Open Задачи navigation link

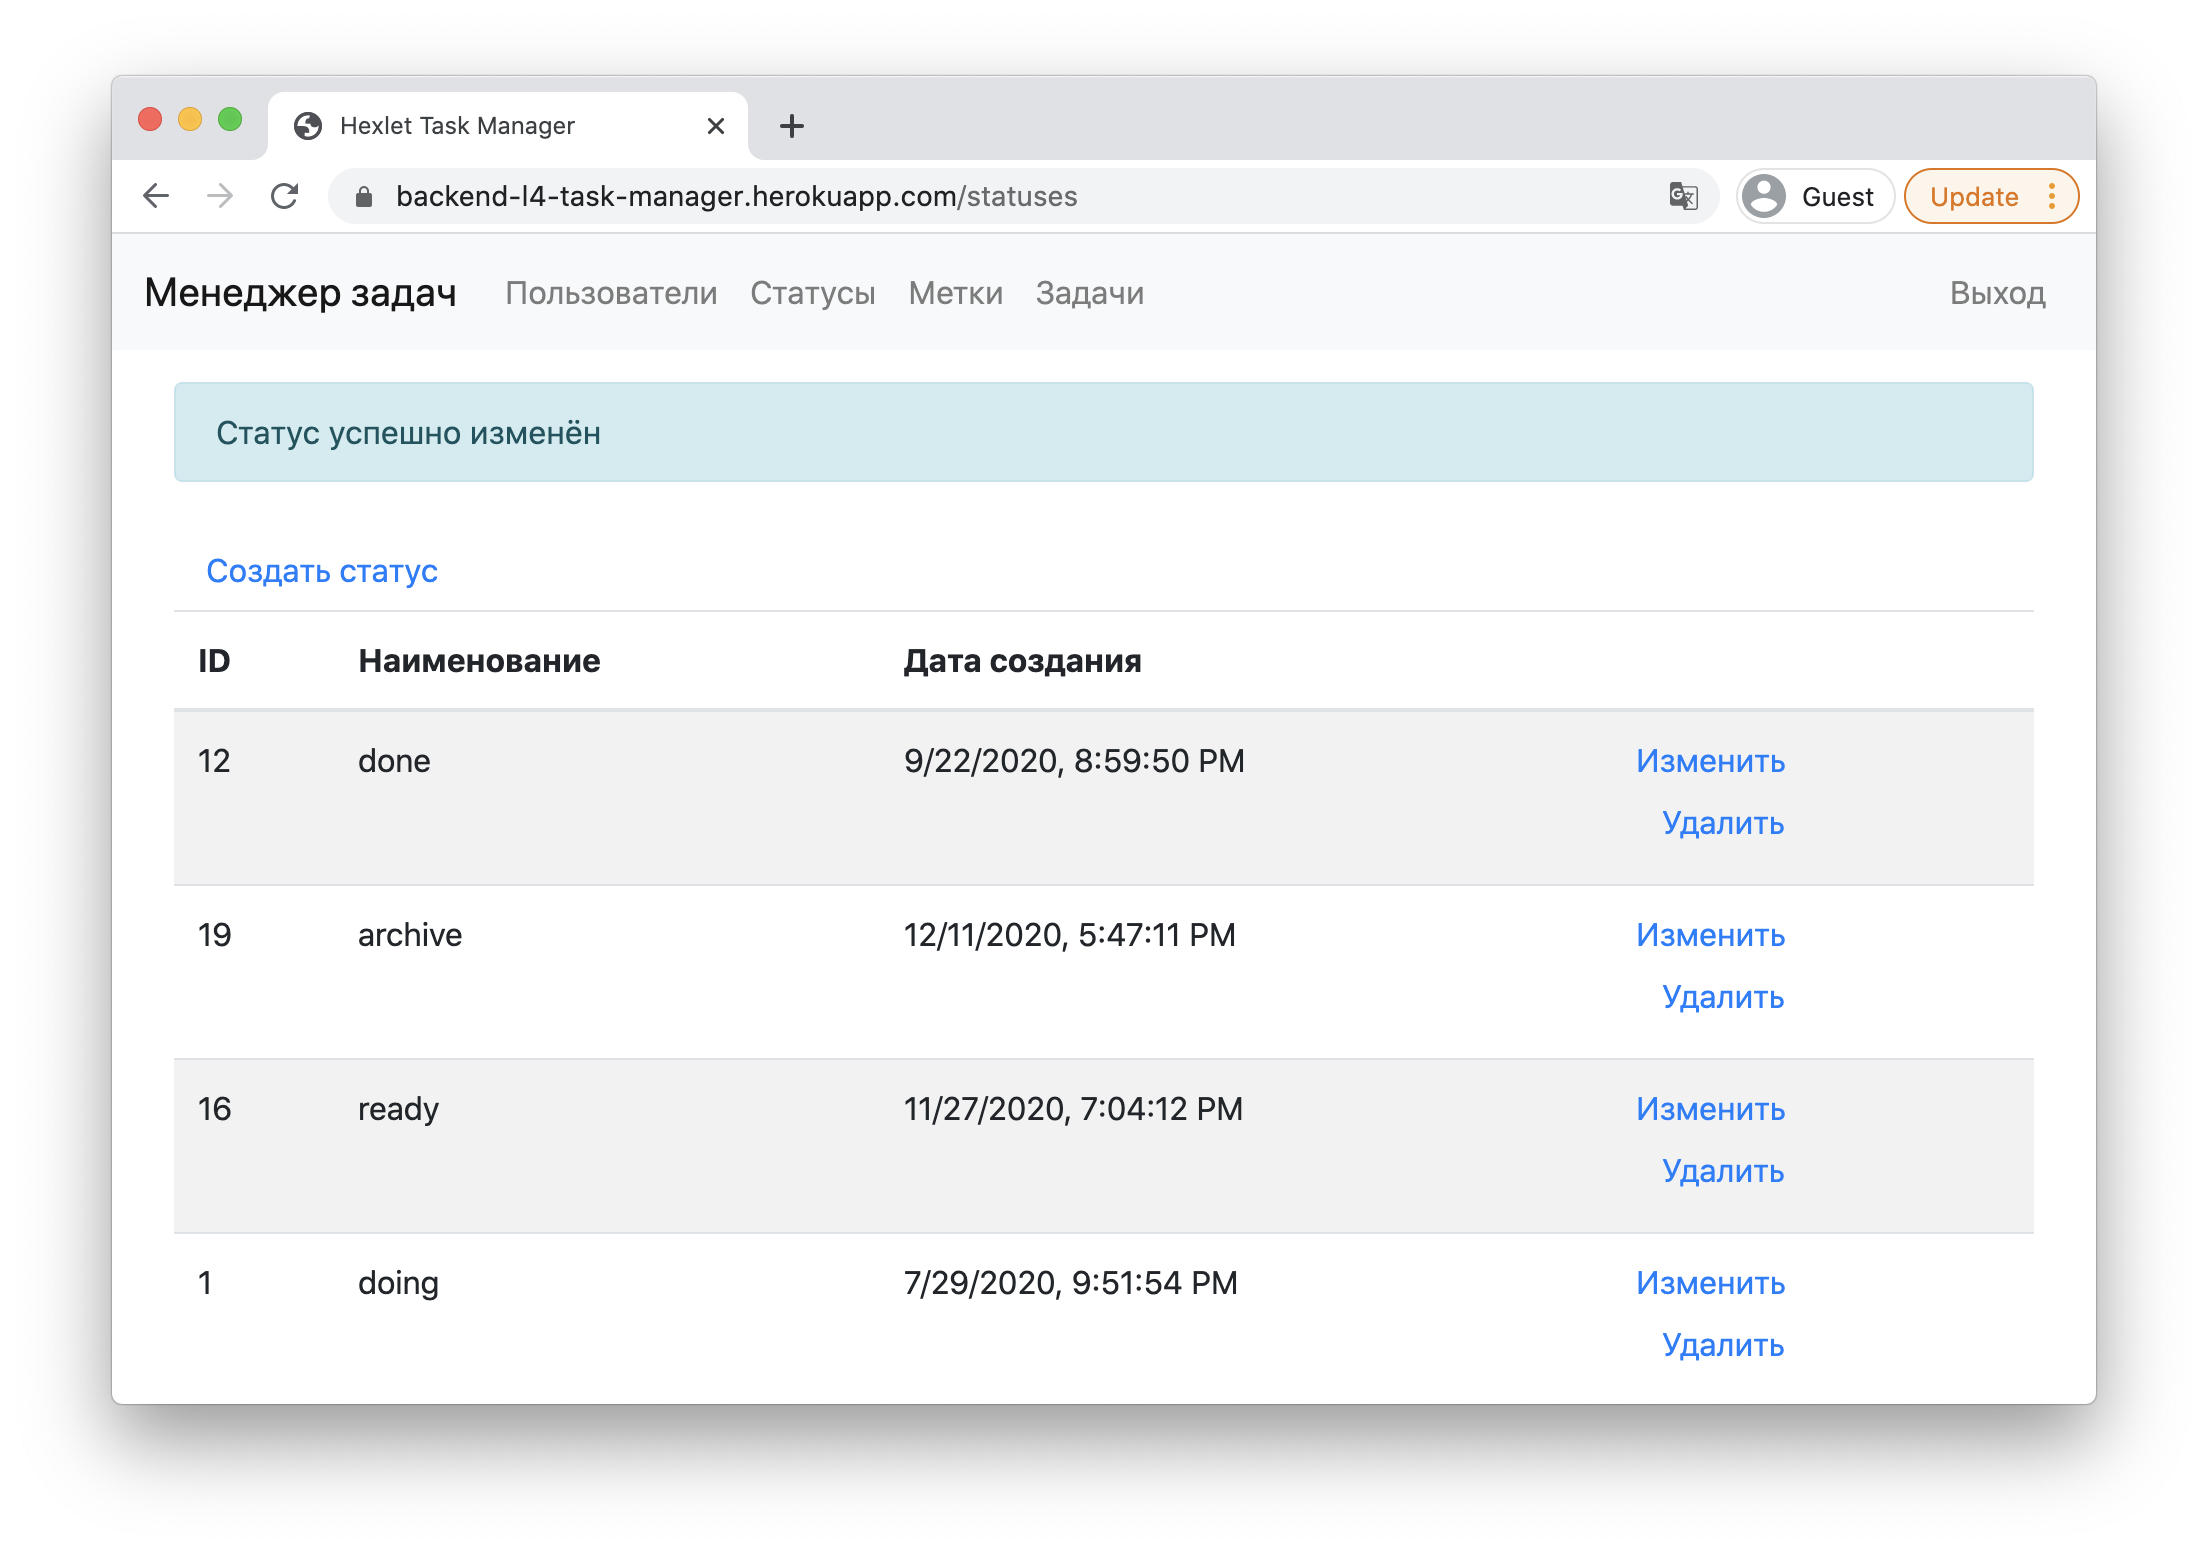click(1089, 293)
